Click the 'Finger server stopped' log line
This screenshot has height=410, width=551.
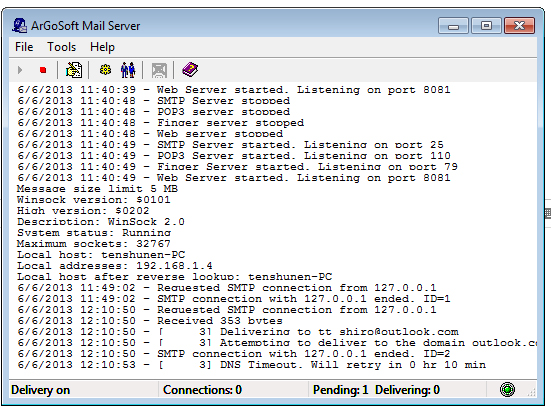pyautogui.click(x=161, y=123)
